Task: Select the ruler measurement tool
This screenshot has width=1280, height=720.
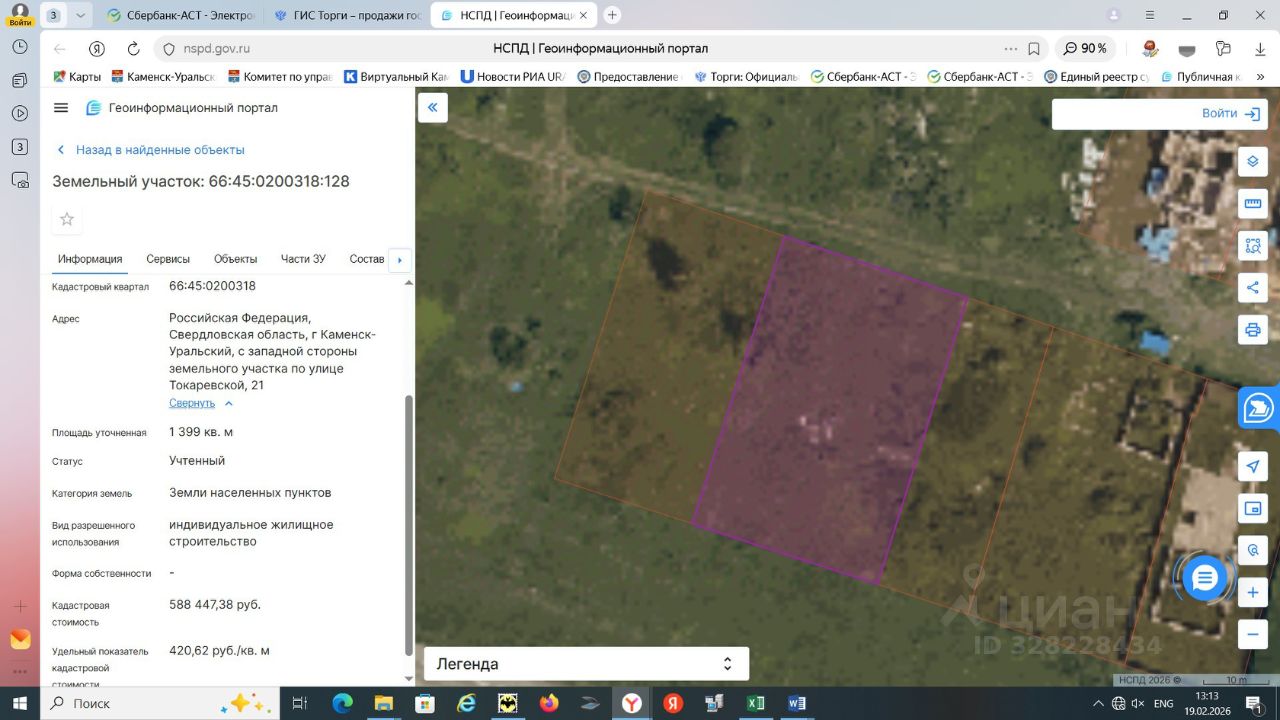Action: [x=1252, y=204]
